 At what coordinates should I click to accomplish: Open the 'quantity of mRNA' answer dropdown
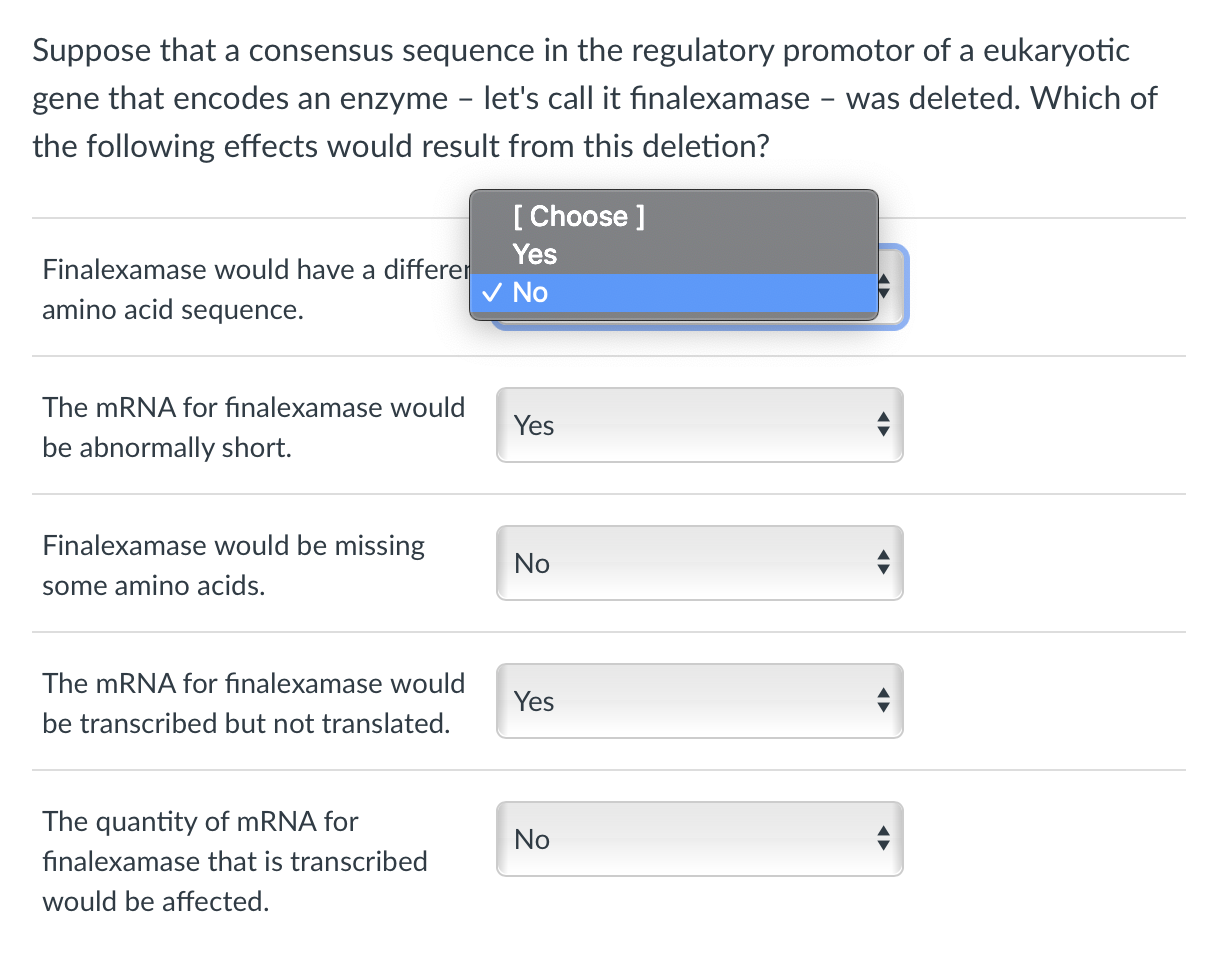(x=700, y=839)
